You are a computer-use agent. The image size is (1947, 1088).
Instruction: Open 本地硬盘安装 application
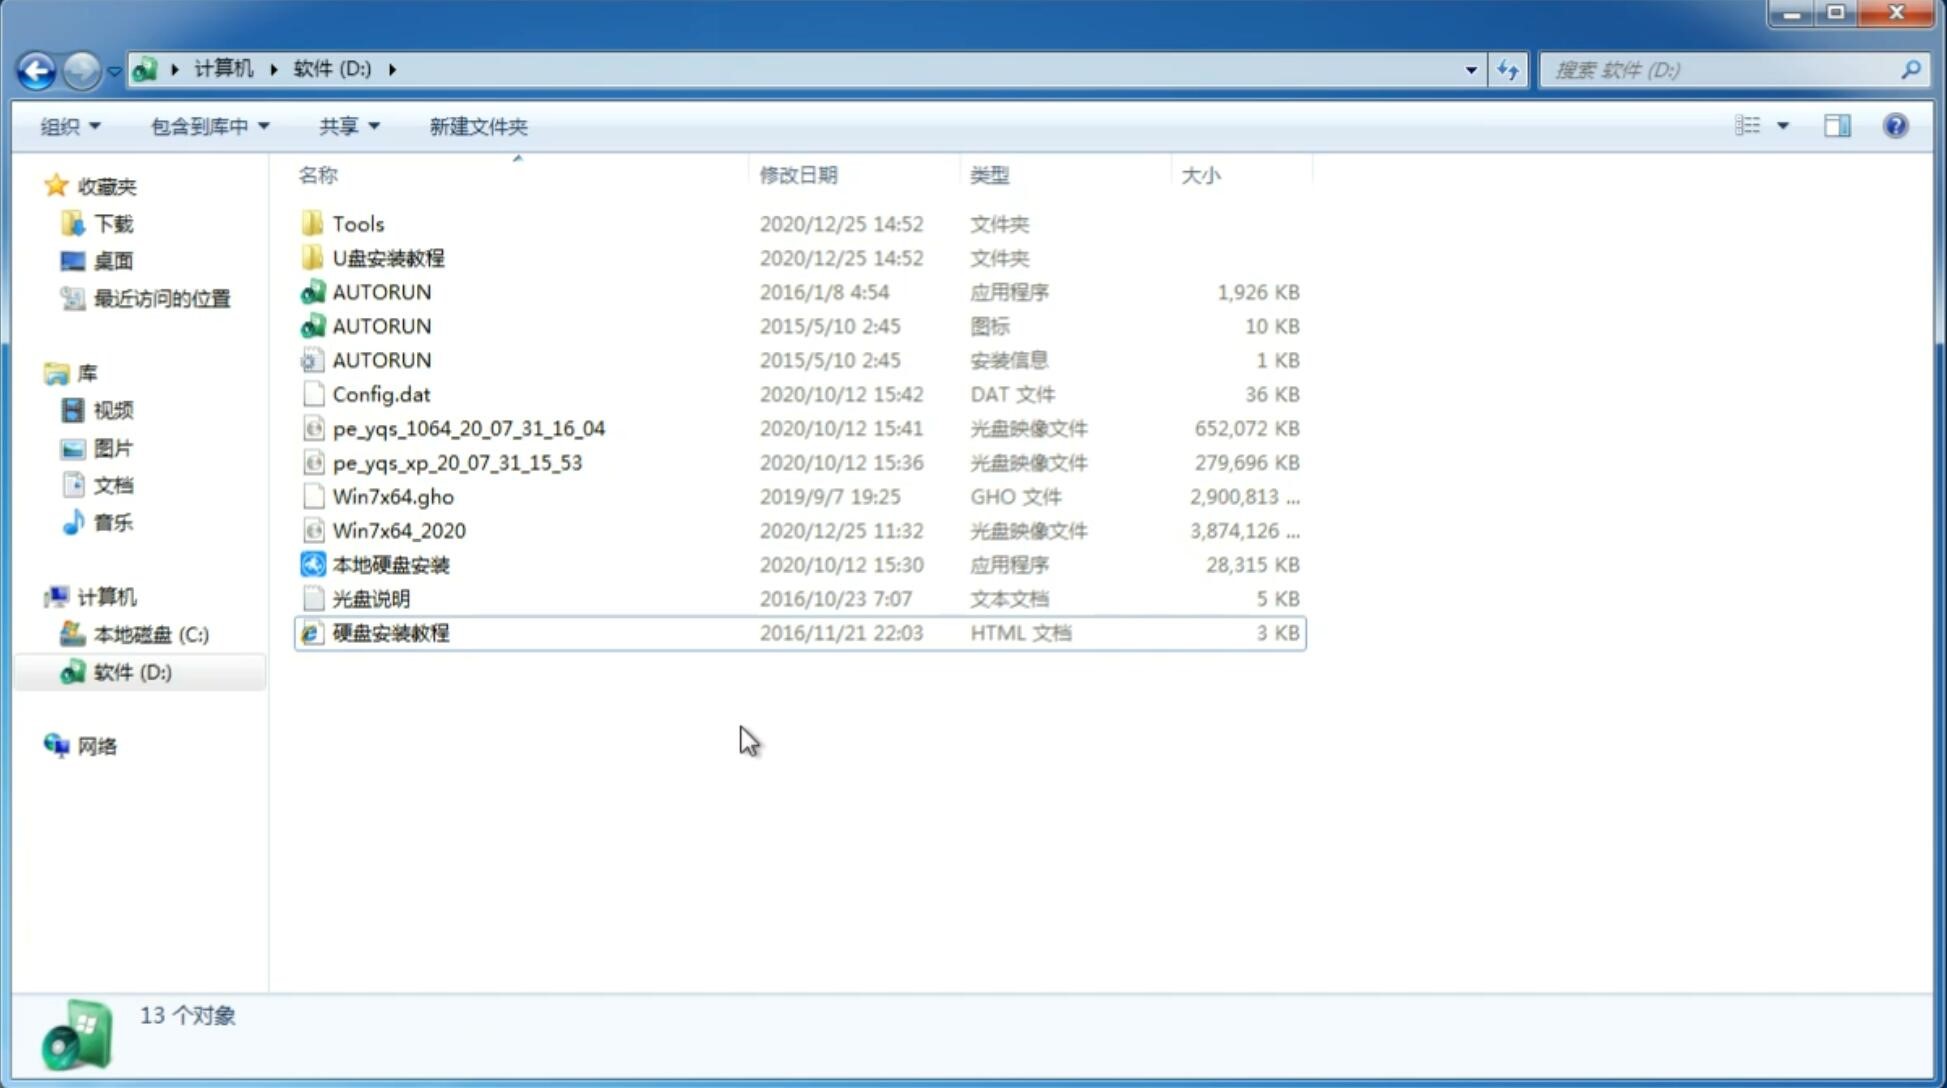pos(389,564)
